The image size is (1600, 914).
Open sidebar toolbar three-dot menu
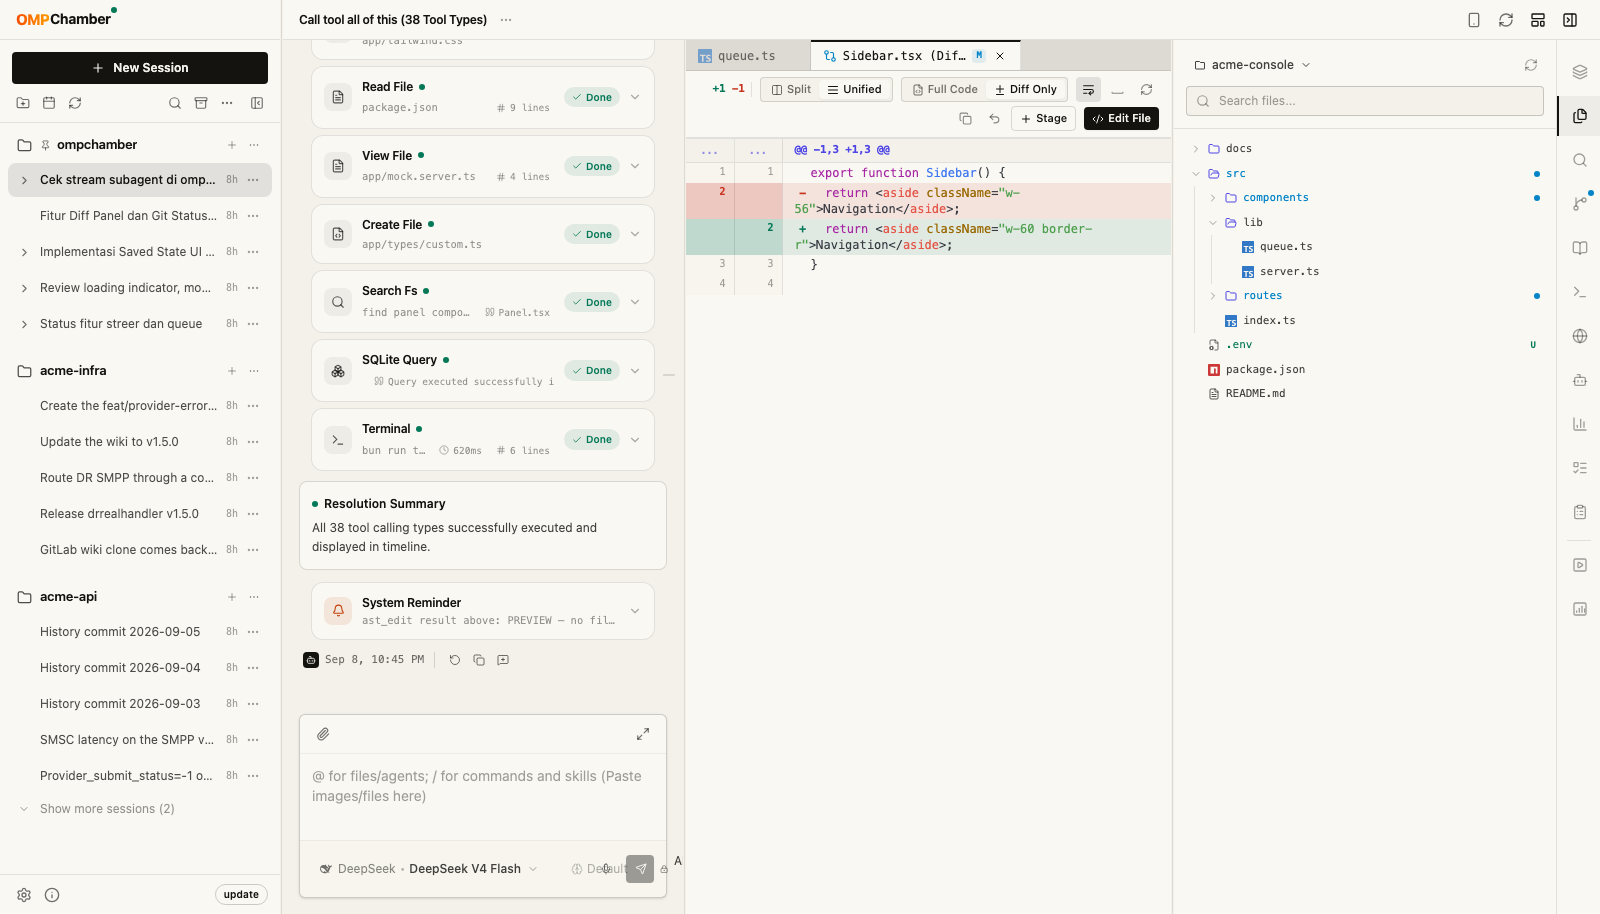point(227,103)
